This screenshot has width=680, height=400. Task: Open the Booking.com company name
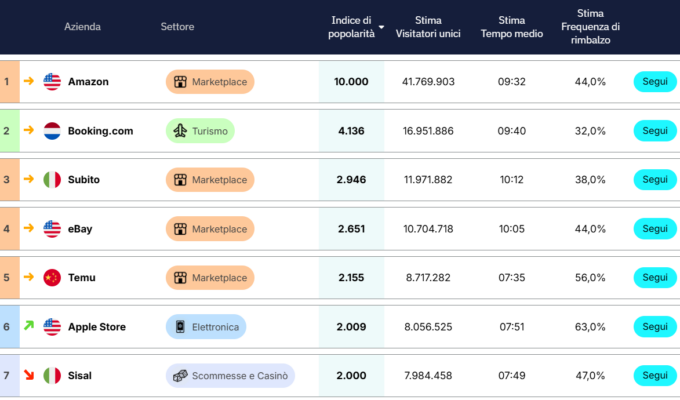(x=101, y=131)
